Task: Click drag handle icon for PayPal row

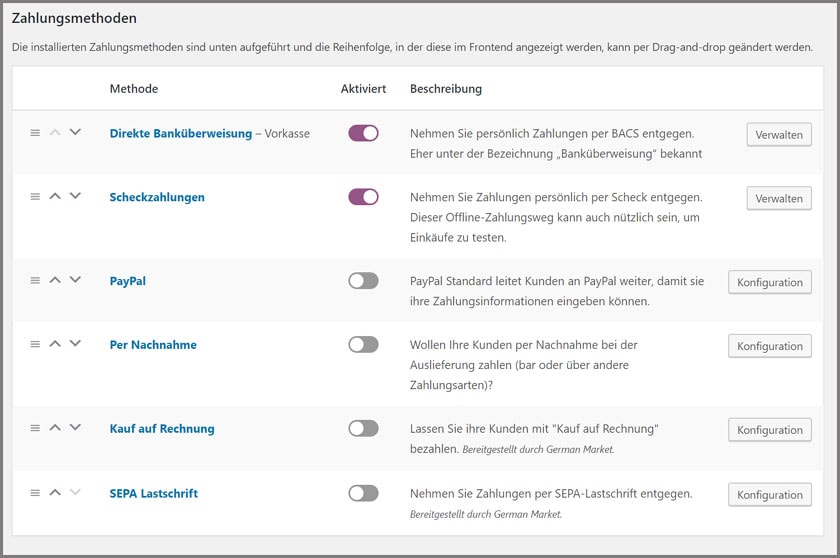Action: coord(35,281)
